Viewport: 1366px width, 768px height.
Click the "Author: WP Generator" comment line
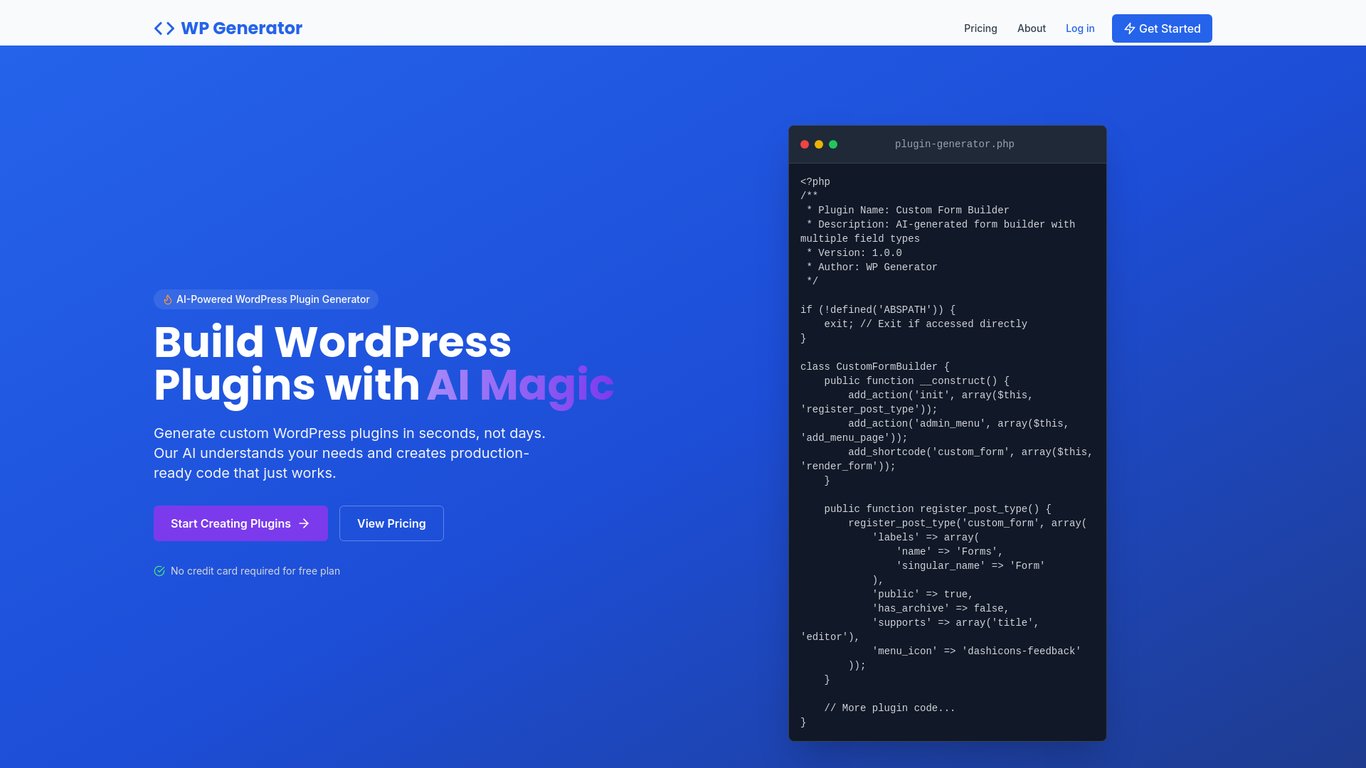pos(872,267)
